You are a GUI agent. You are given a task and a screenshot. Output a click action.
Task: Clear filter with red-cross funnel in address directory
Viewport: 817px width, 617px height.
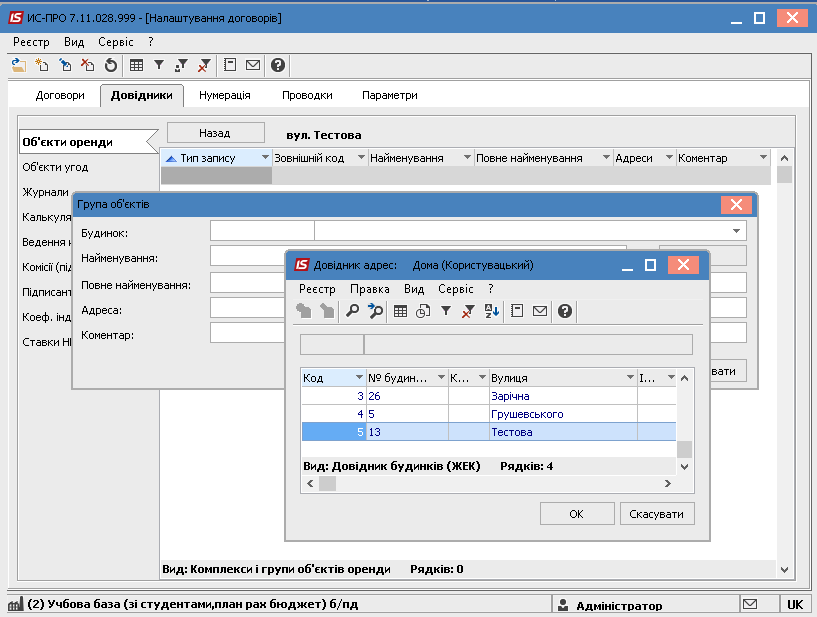(x=468, y=311)
